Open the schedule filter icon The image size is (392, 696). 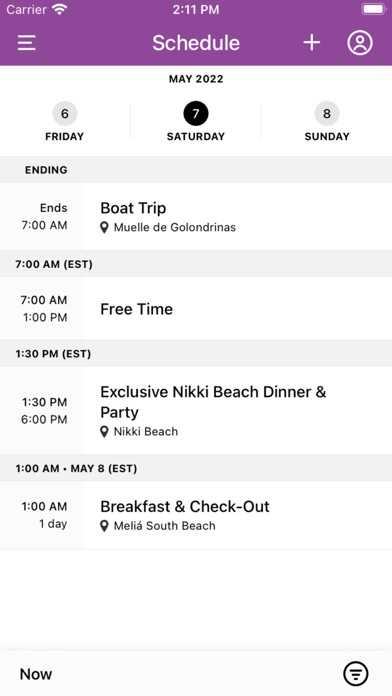tap(356, 674)
